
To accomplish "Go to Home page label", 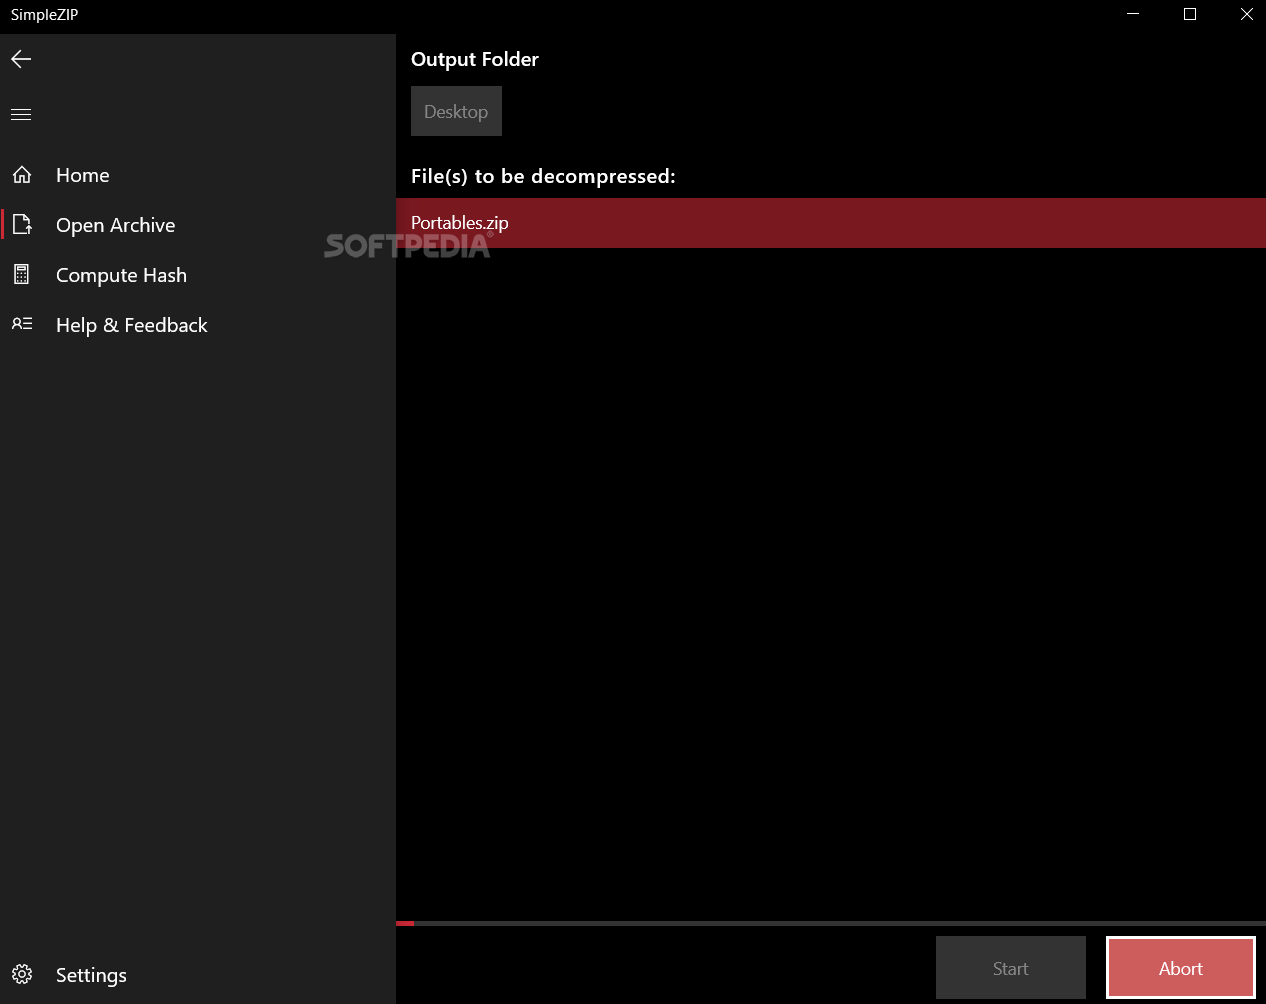I will (83, 175).
